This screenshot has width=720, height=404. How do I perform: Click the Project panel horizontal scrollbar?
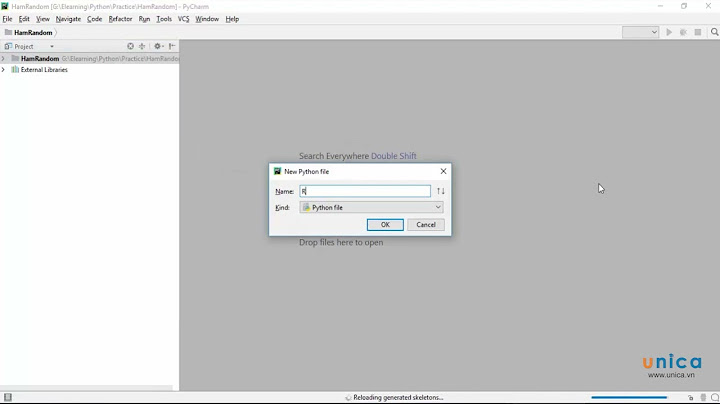pos(86,388)
